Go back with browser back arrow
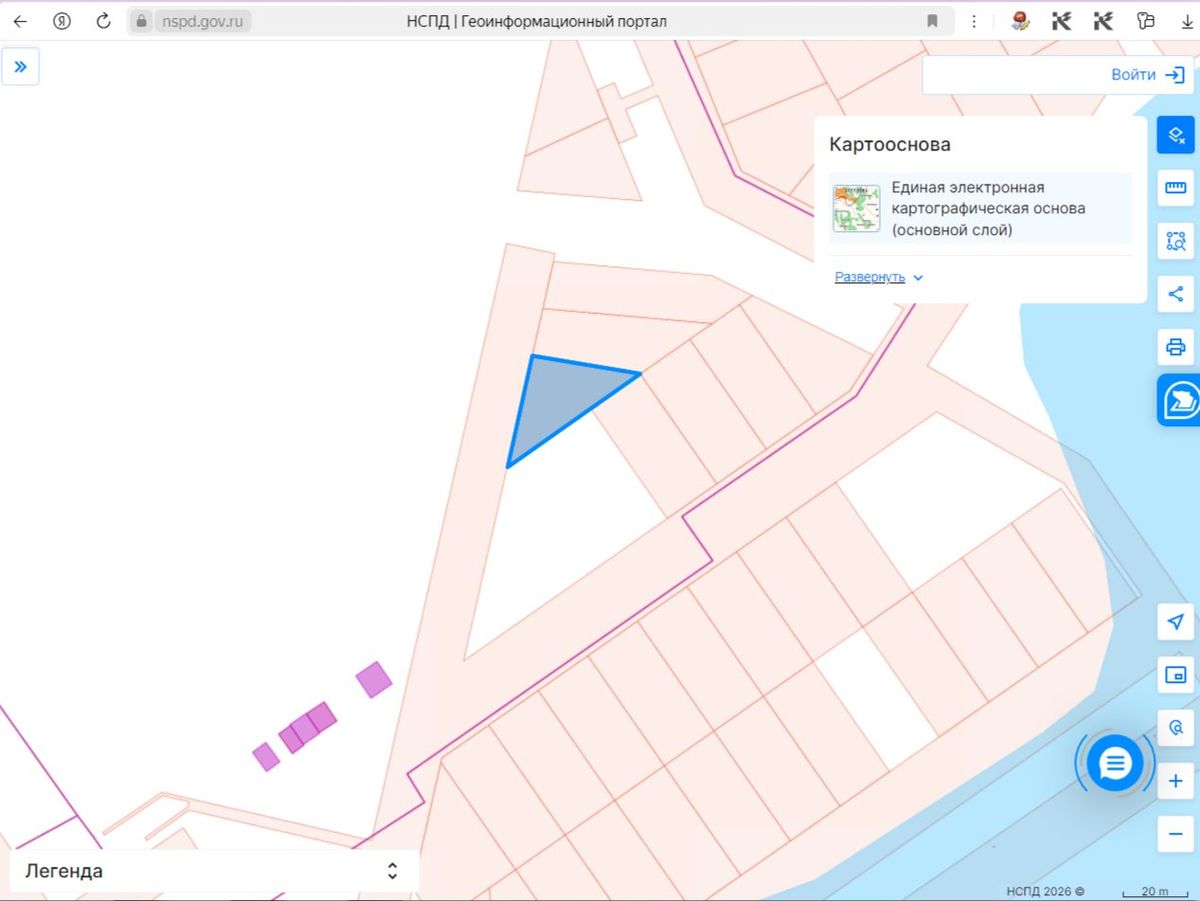1200x901 pixels. pyautogui.click(x=20, y=21)
